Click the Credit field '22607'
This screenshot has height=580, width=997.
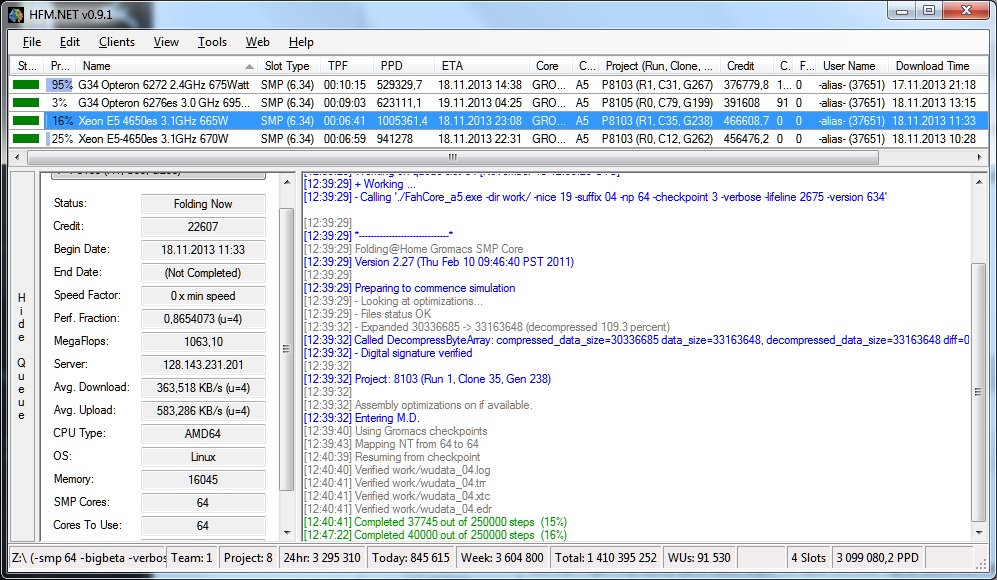203,226
